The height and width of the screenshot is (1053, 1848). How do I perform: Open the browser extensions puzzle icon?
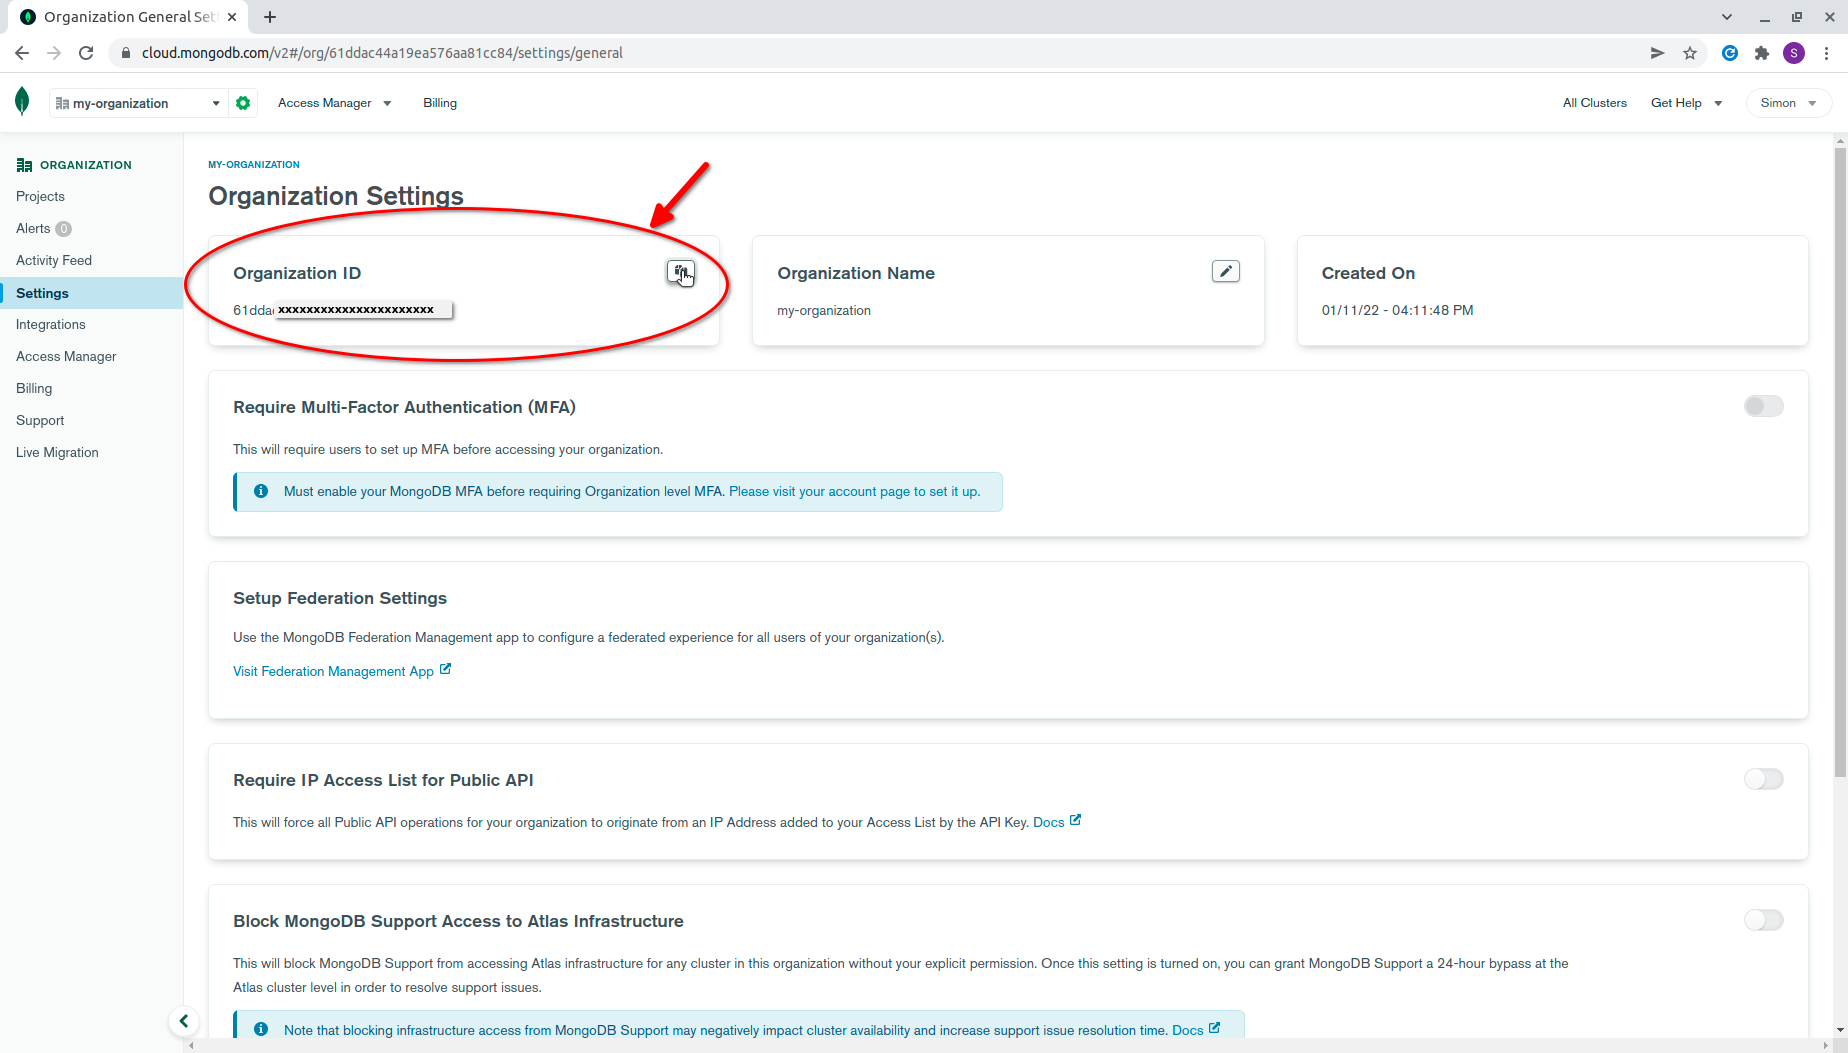(1762, 53)
